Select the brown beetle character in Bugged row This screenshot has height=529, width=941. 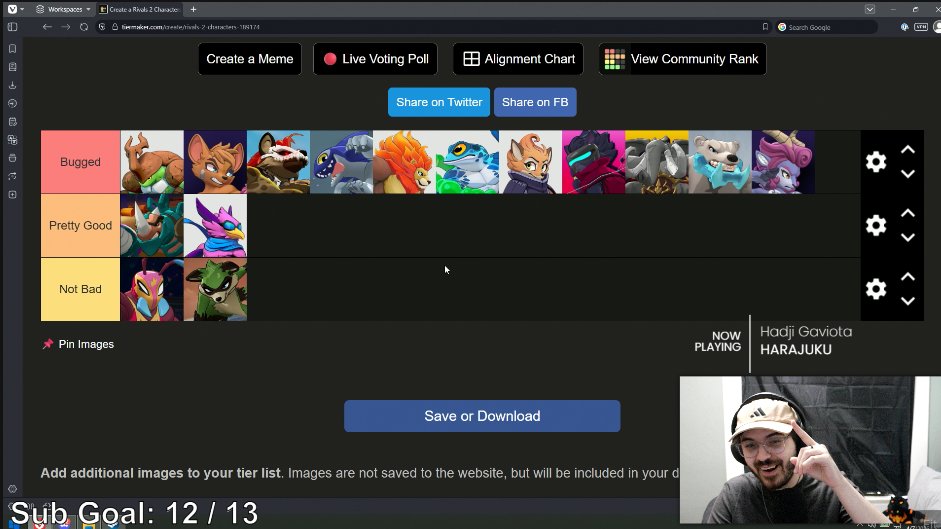pyautogui.click(x=152, y=162)
